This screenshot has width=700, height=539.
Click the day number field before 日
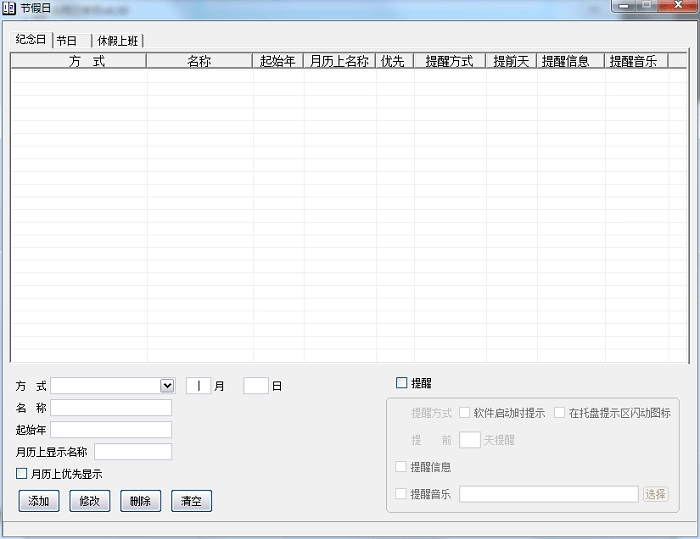256,386
